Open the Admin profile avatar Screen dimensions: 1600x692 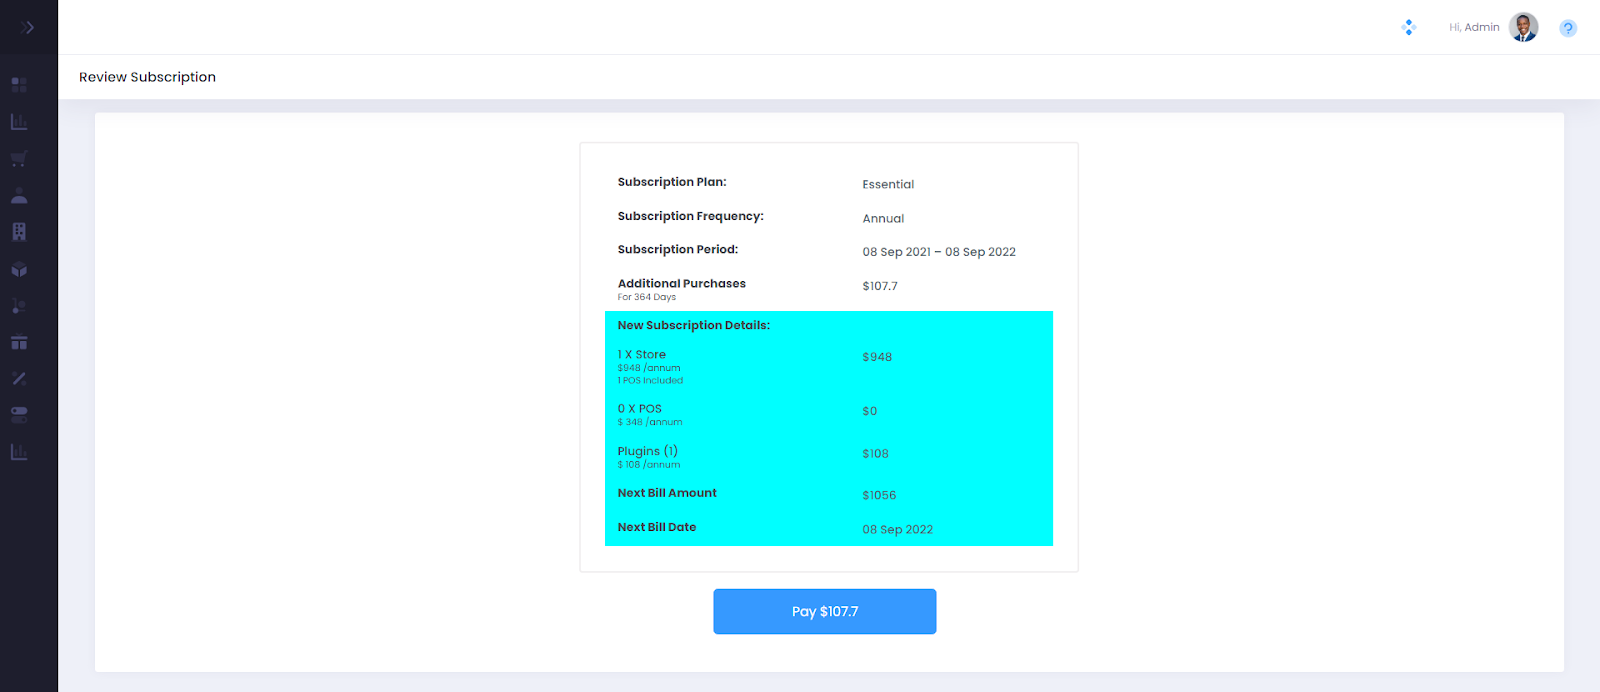pyautogui.click(x=1524, y=27)
